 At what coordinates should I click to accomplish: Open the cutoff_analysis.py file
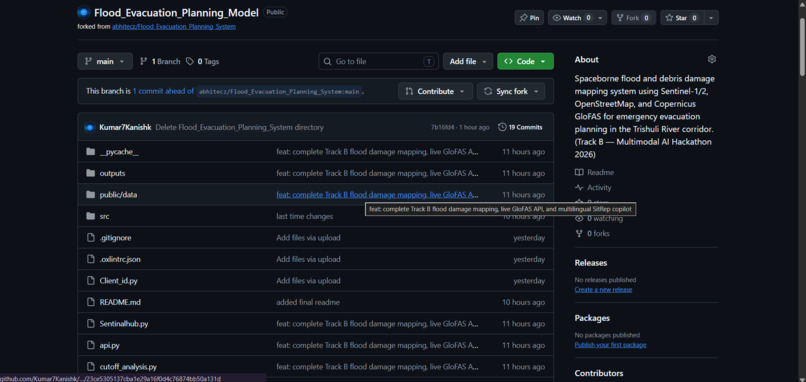point(128,367)
